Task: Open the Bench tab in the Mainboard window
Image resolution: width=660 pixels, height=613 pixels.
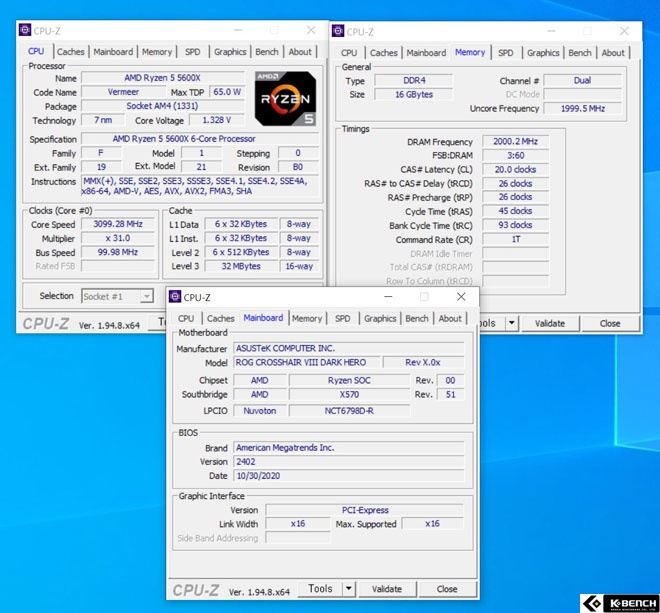Action: [x=416, y=318]
